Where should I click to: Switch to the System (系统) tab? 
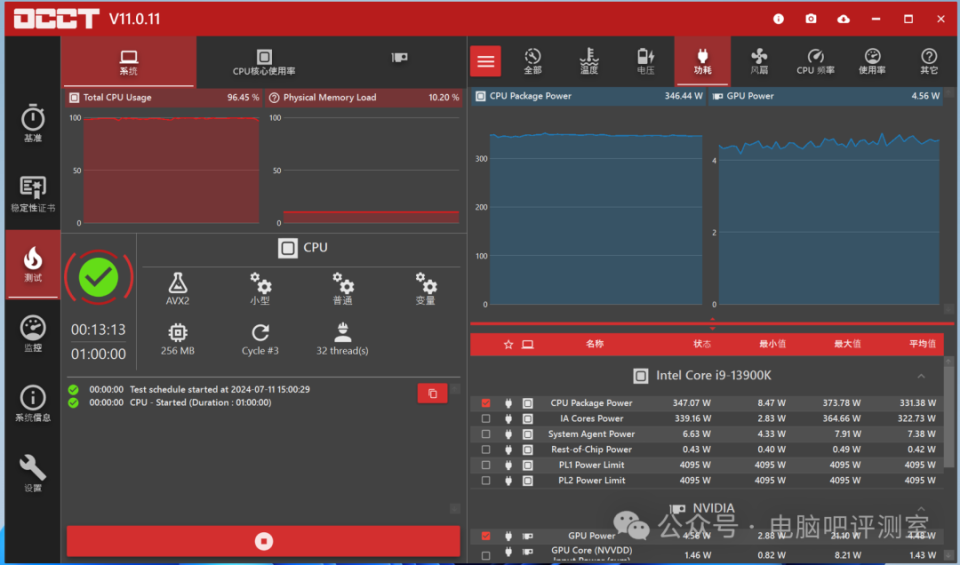click(x=129, y=62)
